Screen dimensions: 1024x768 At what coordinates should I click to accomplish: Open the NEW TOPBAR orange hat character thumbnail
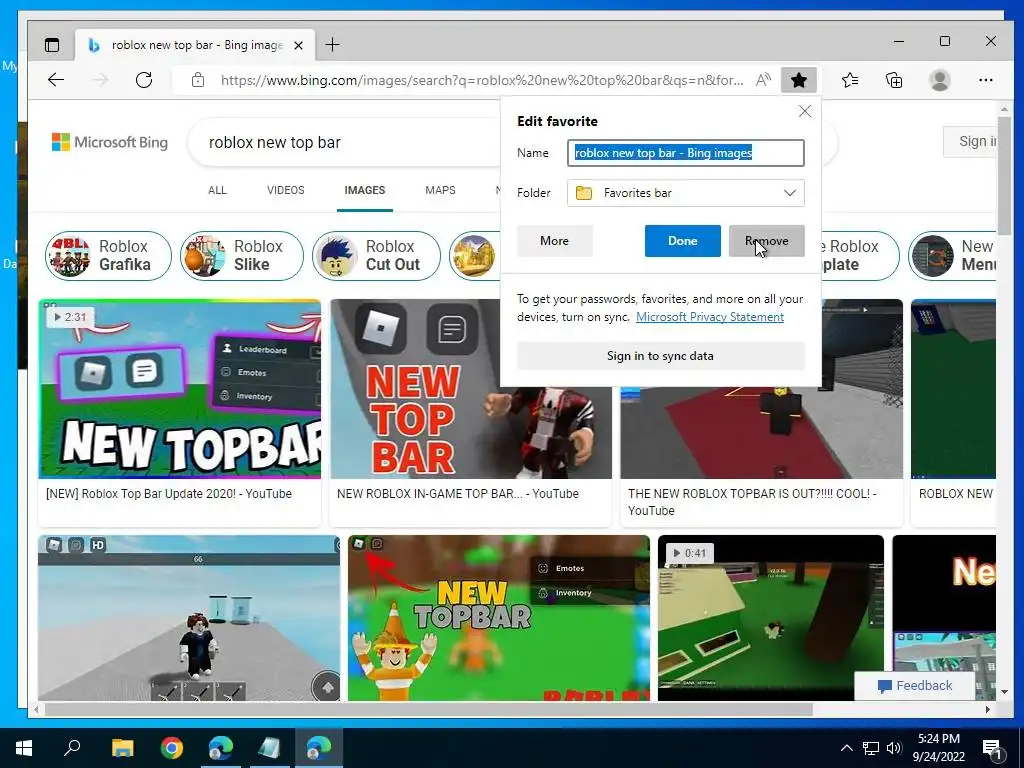pos(498,618)
